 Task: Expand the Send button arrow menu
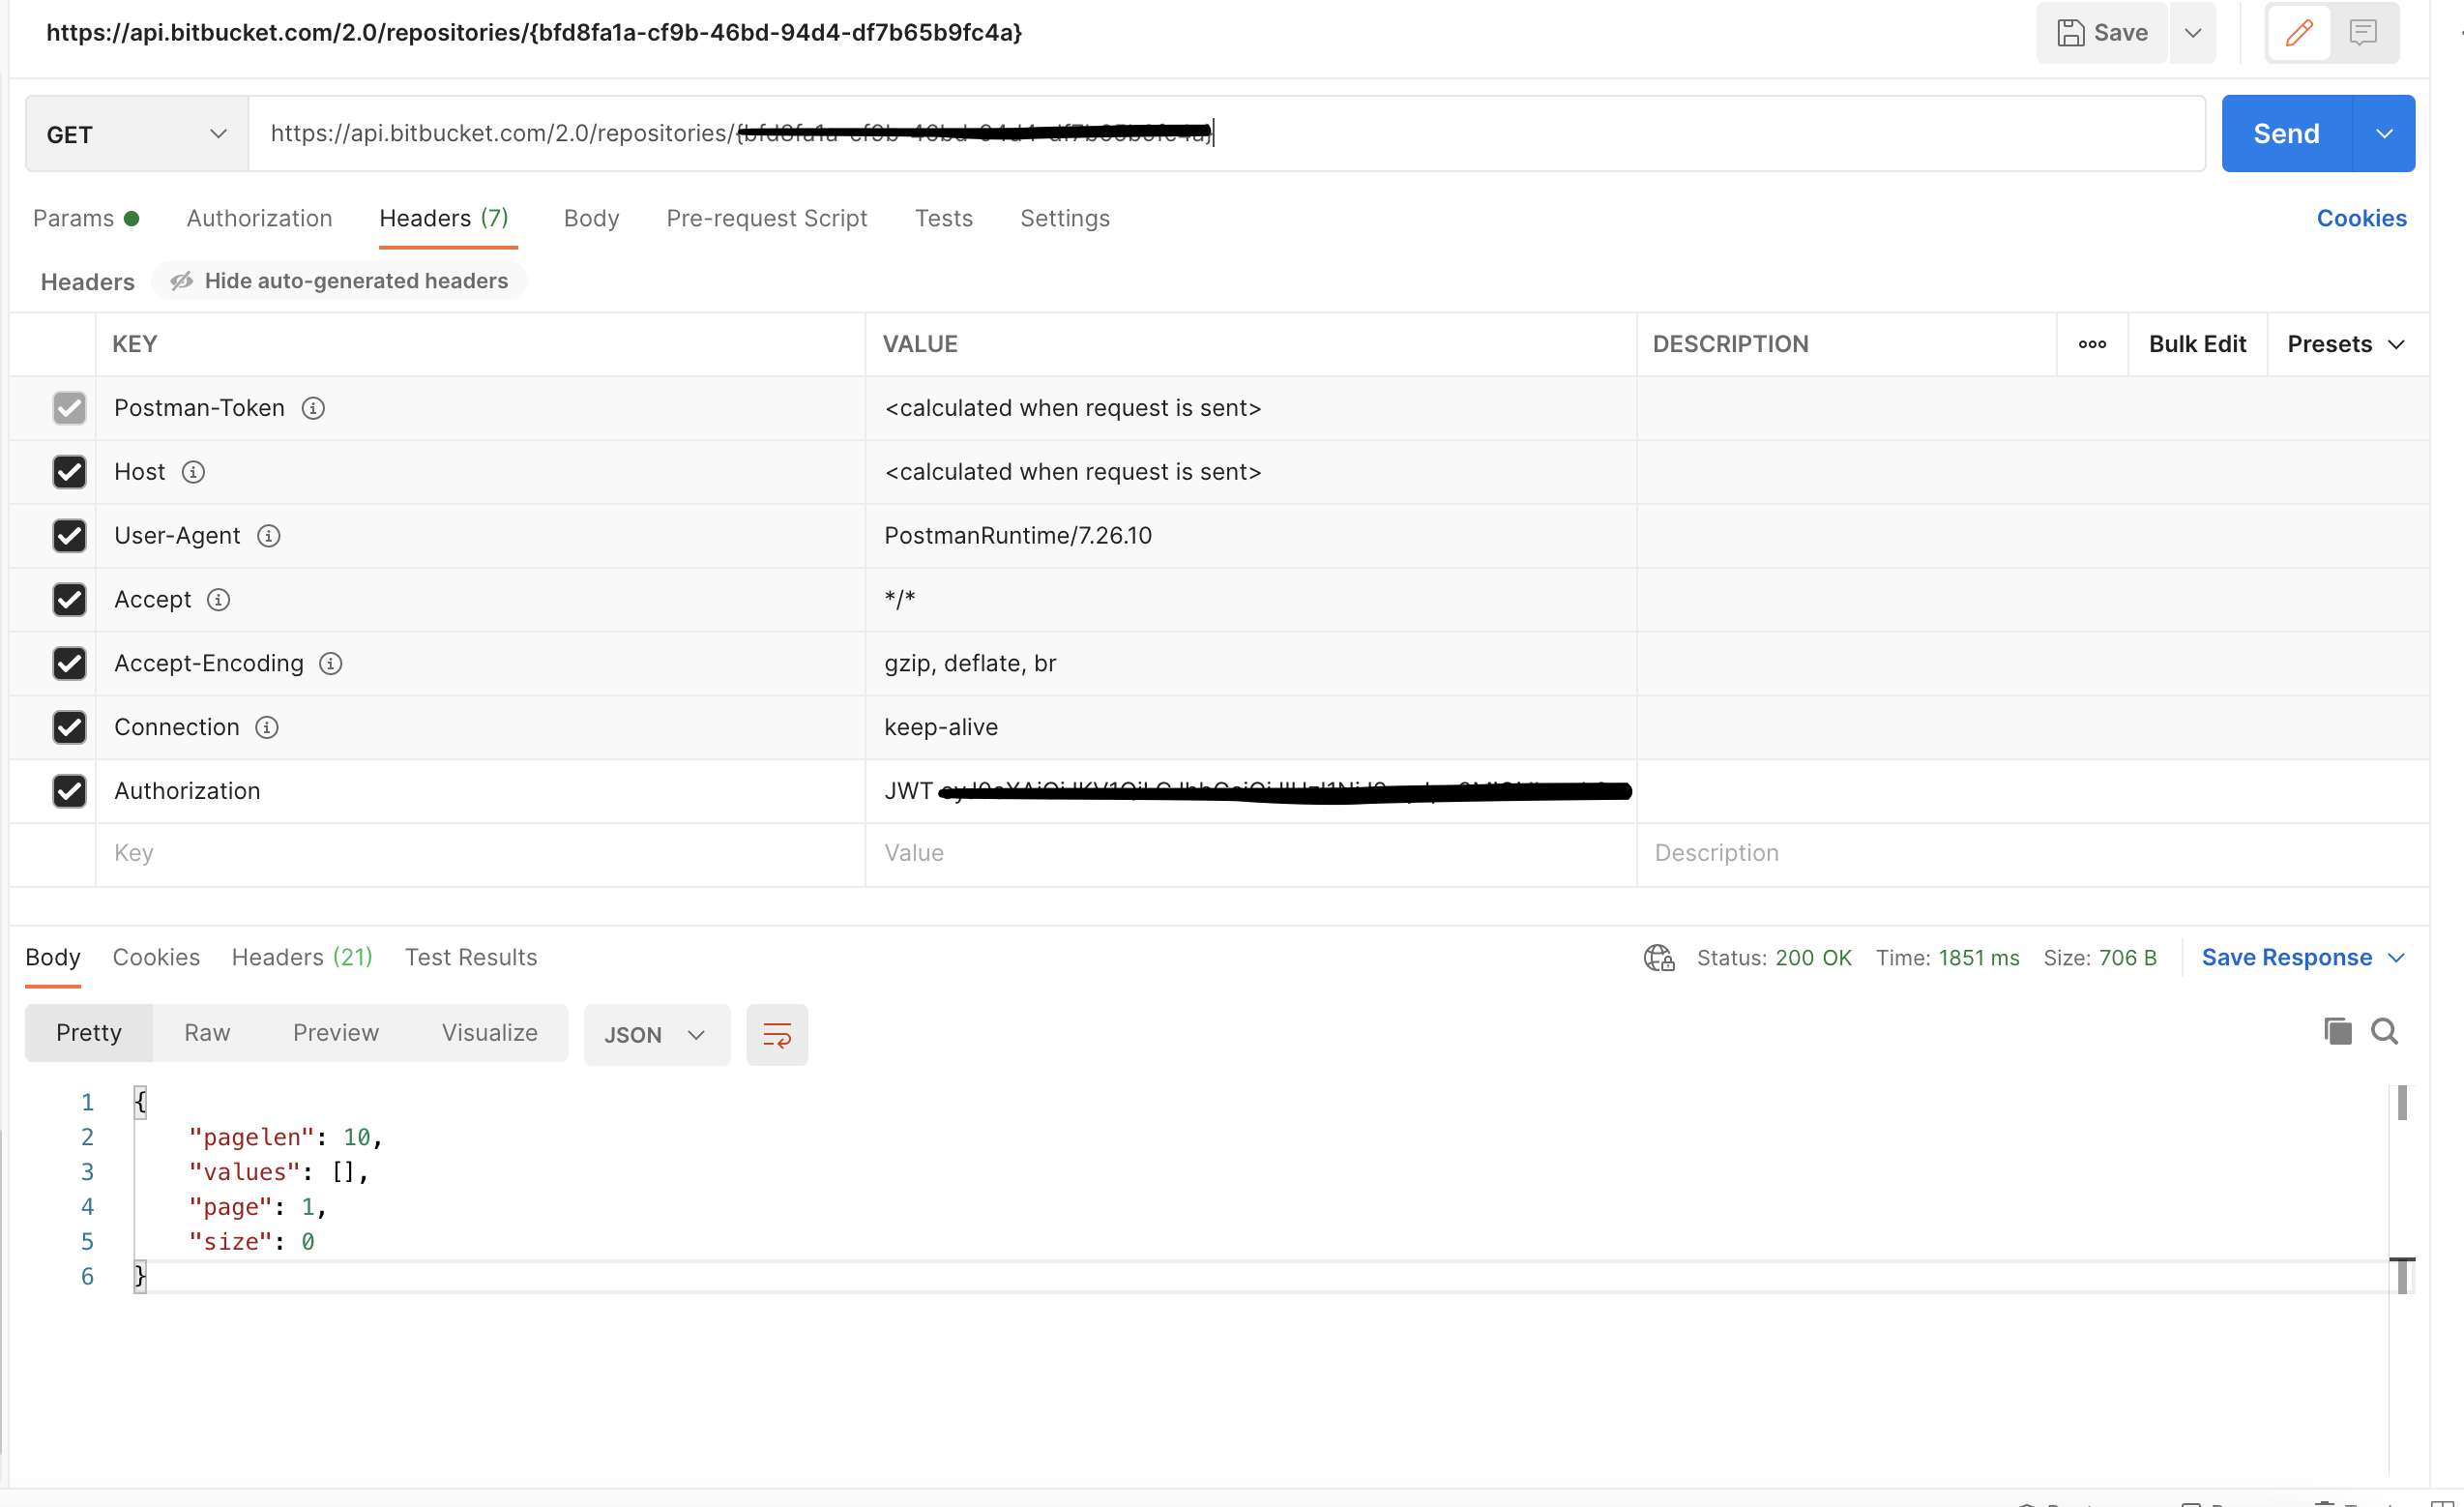click(2384, 134)
